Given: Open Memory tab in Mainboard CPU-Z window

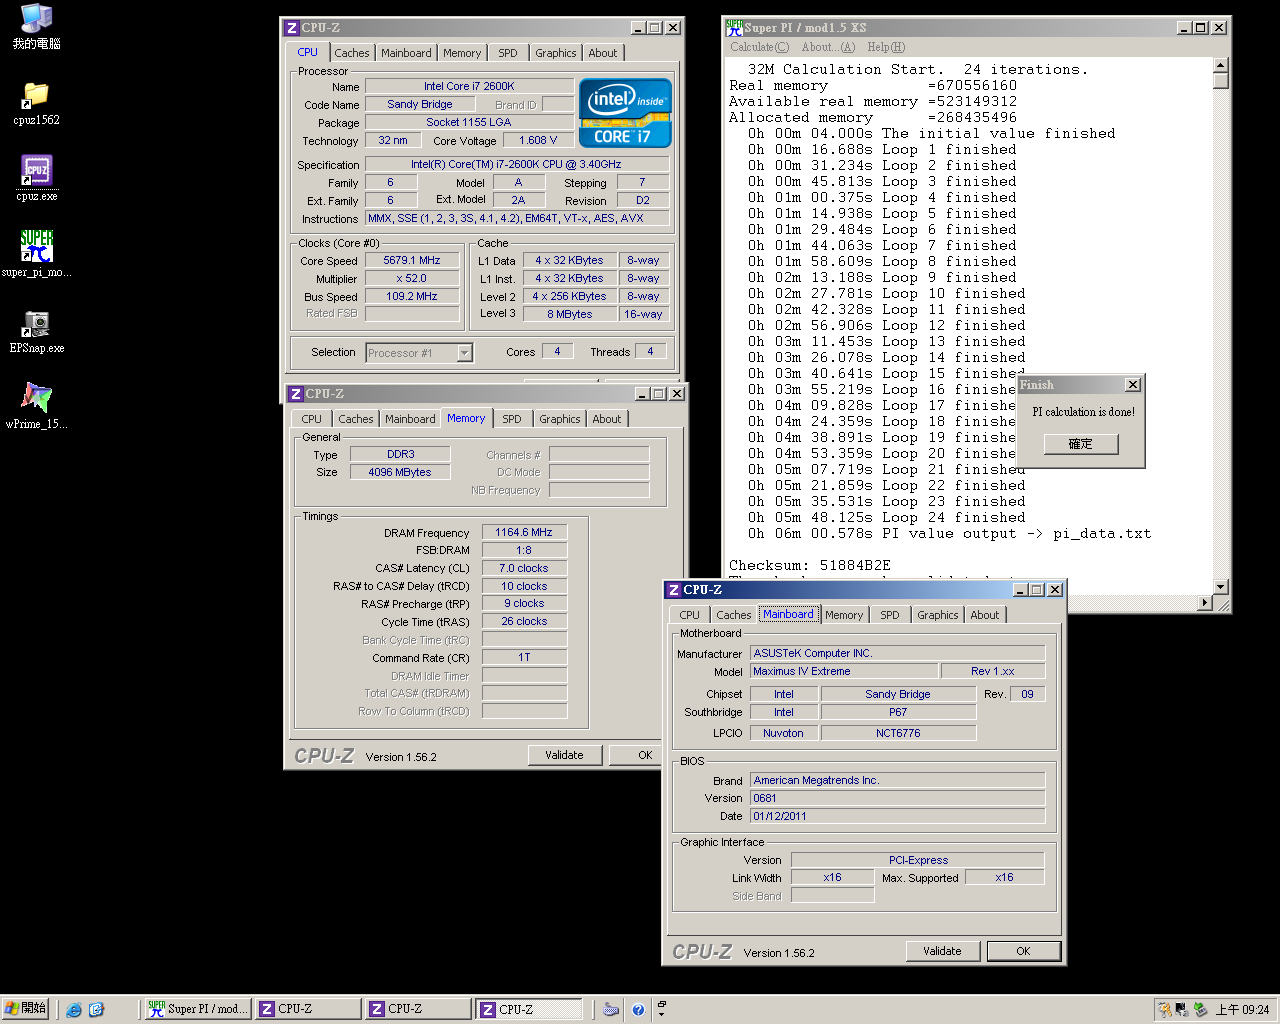Looking at the screenshot, I should tap(844, 615).
